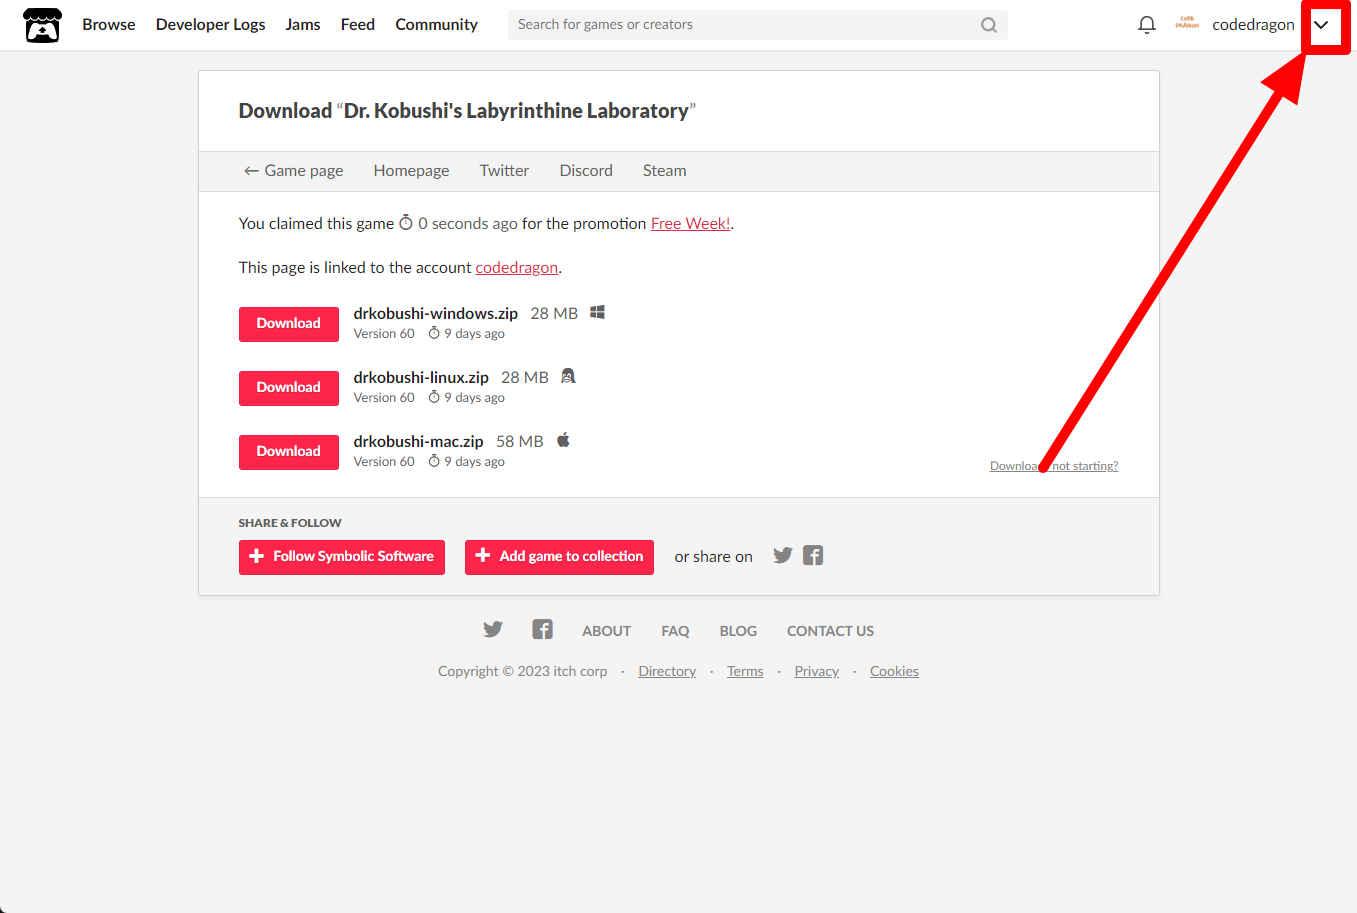Open the Terms link

pyautogui.click(x=745, y=672)
